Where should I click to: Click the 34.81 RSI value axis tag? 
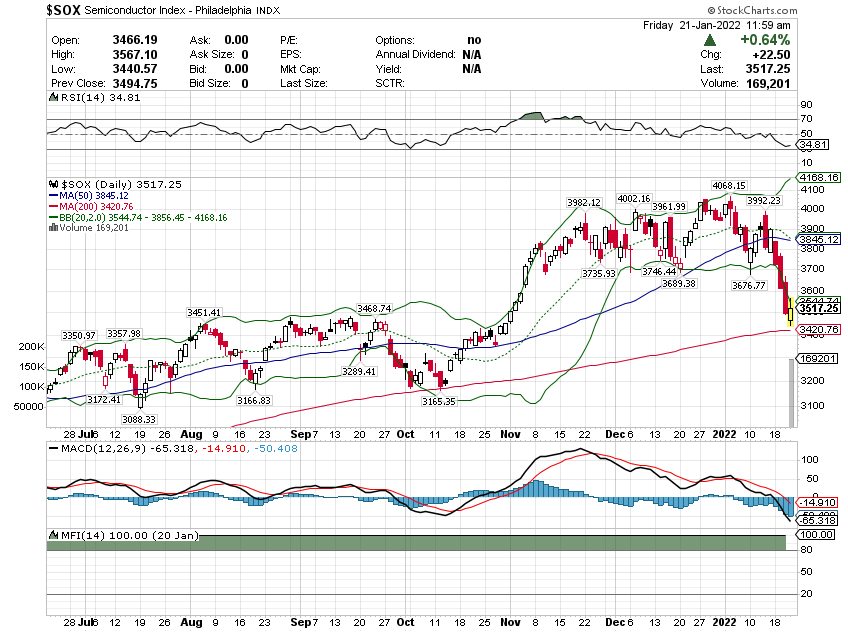[808, 145]
